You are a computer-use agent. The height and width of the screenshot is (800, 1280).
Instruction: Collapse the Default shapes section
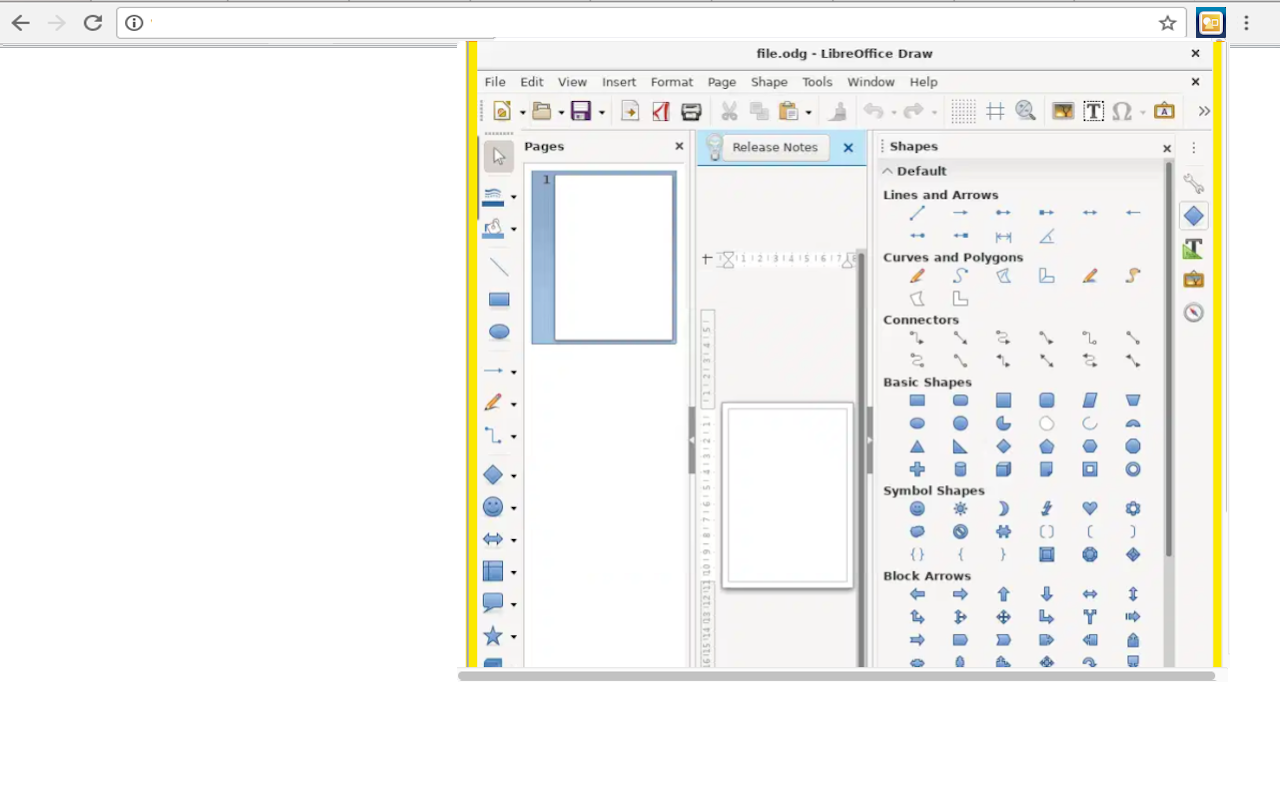(887, 171)
